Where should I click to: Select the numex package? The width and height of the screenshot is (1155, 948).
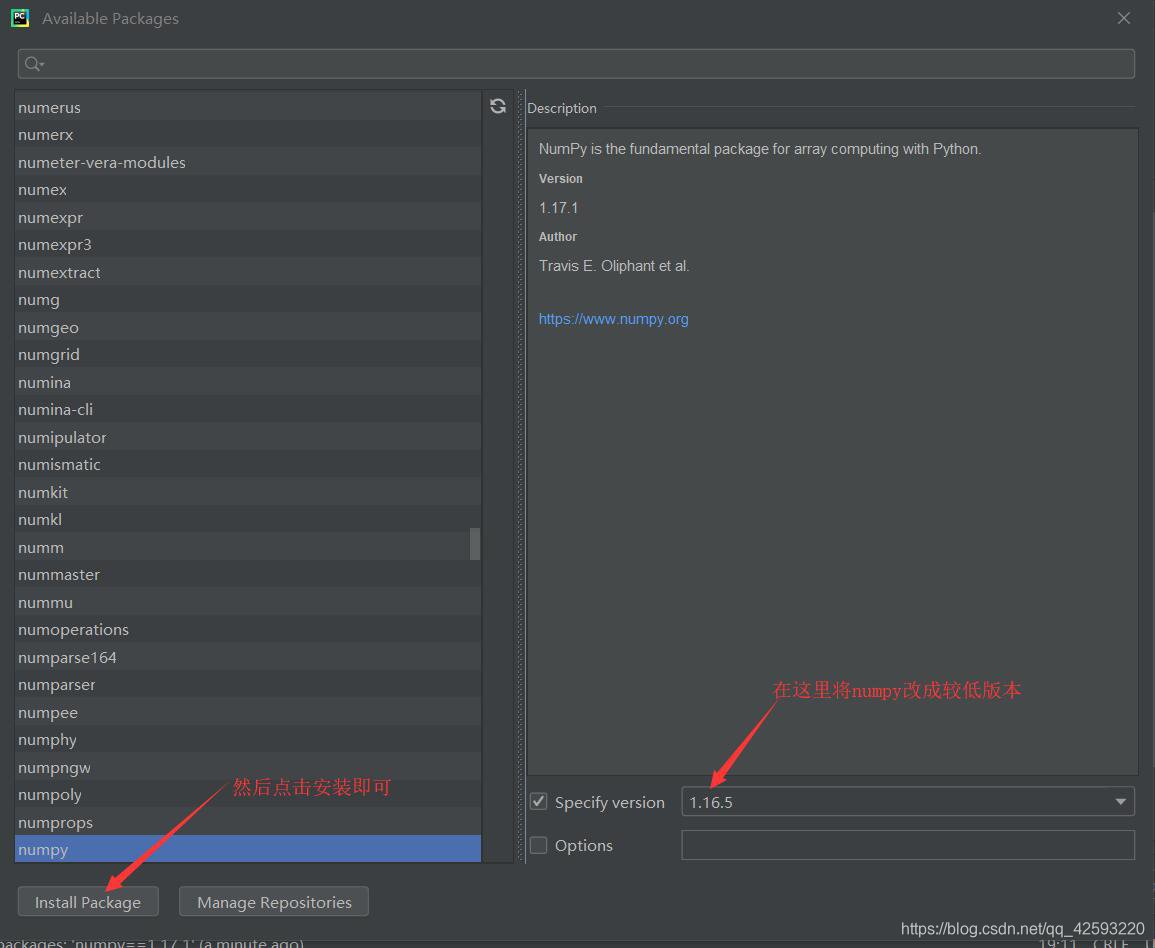[x=248, y=190]
